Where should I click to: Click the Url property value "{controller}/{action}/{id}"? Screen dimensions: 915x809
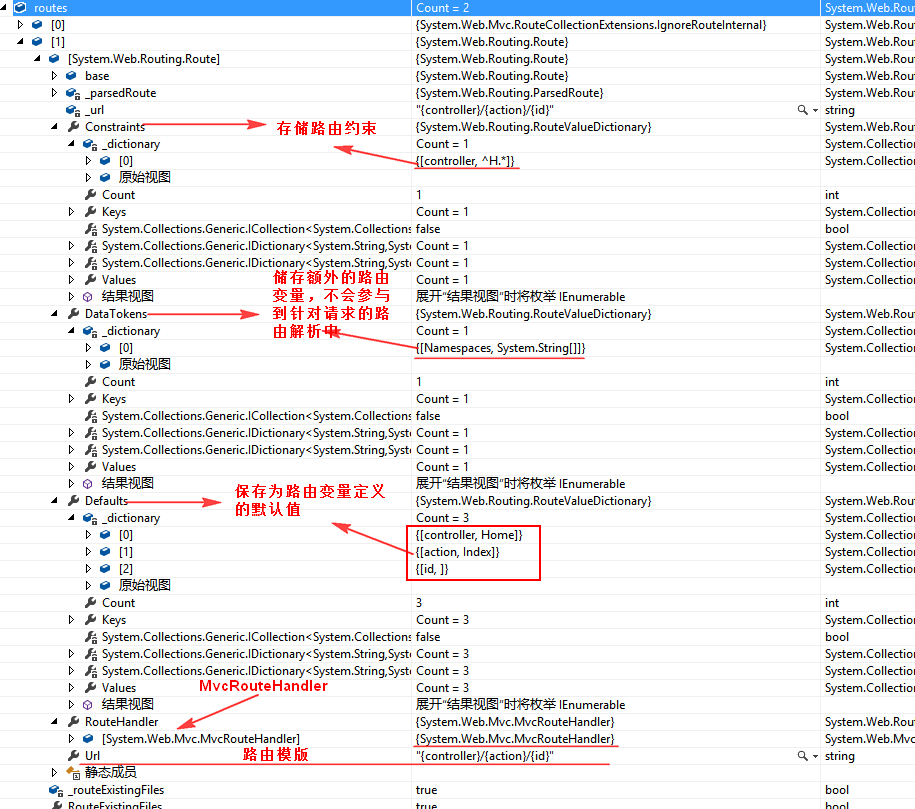click(x=484, y=755)
